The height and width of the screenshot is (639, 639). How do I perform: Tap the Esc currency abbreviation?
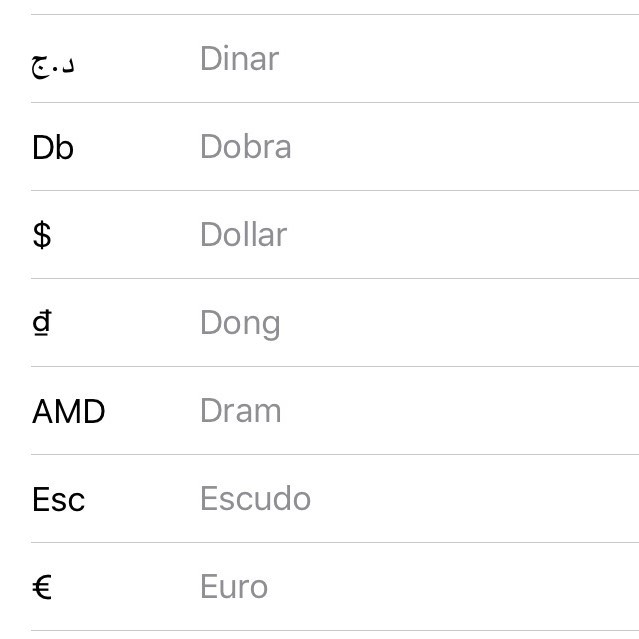58,499
